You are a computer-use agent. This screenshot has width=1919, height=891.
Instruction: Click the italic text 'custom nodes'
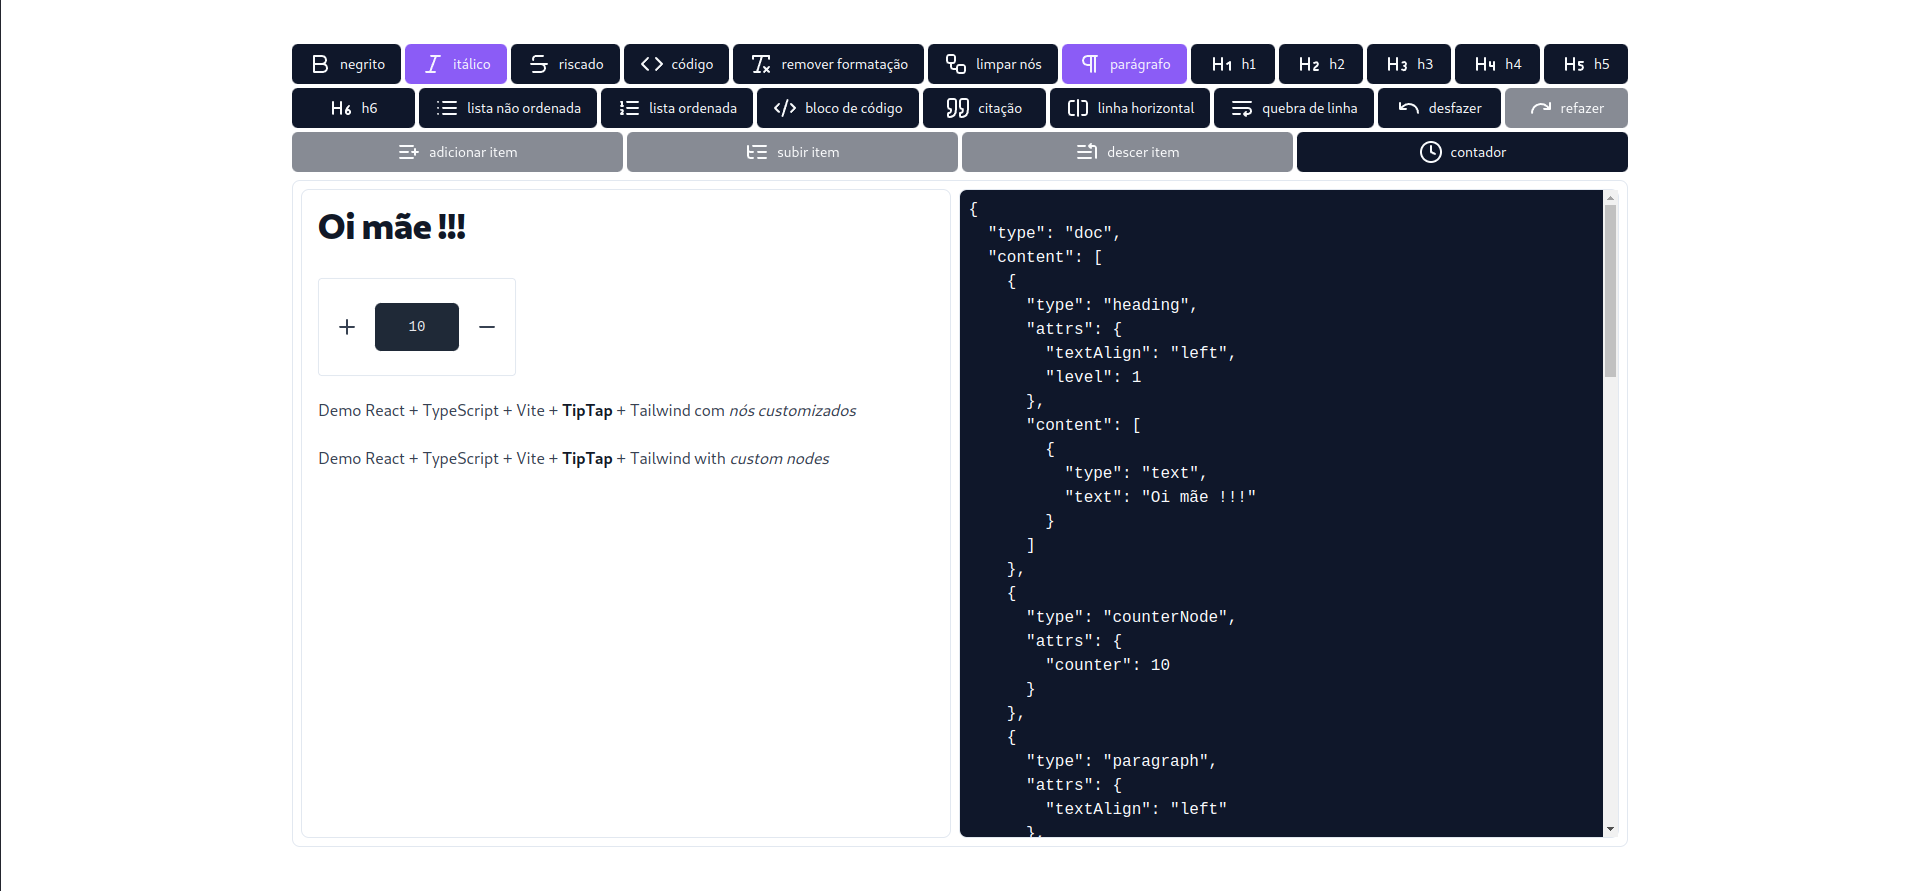coord(779,459)
